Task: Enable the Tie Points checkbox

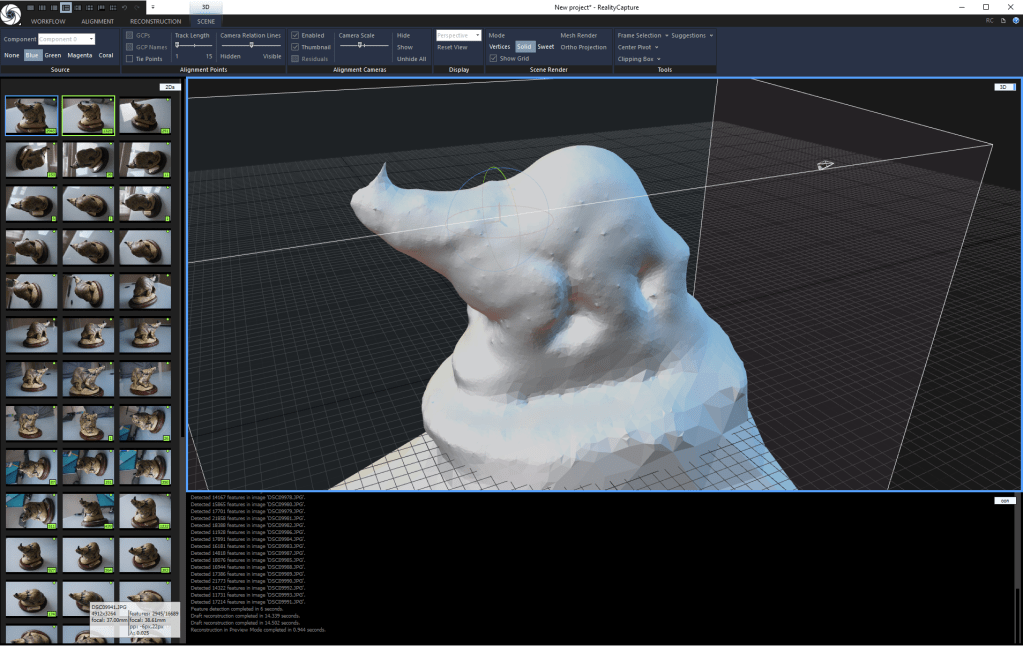Action: (x=131, y=58)
